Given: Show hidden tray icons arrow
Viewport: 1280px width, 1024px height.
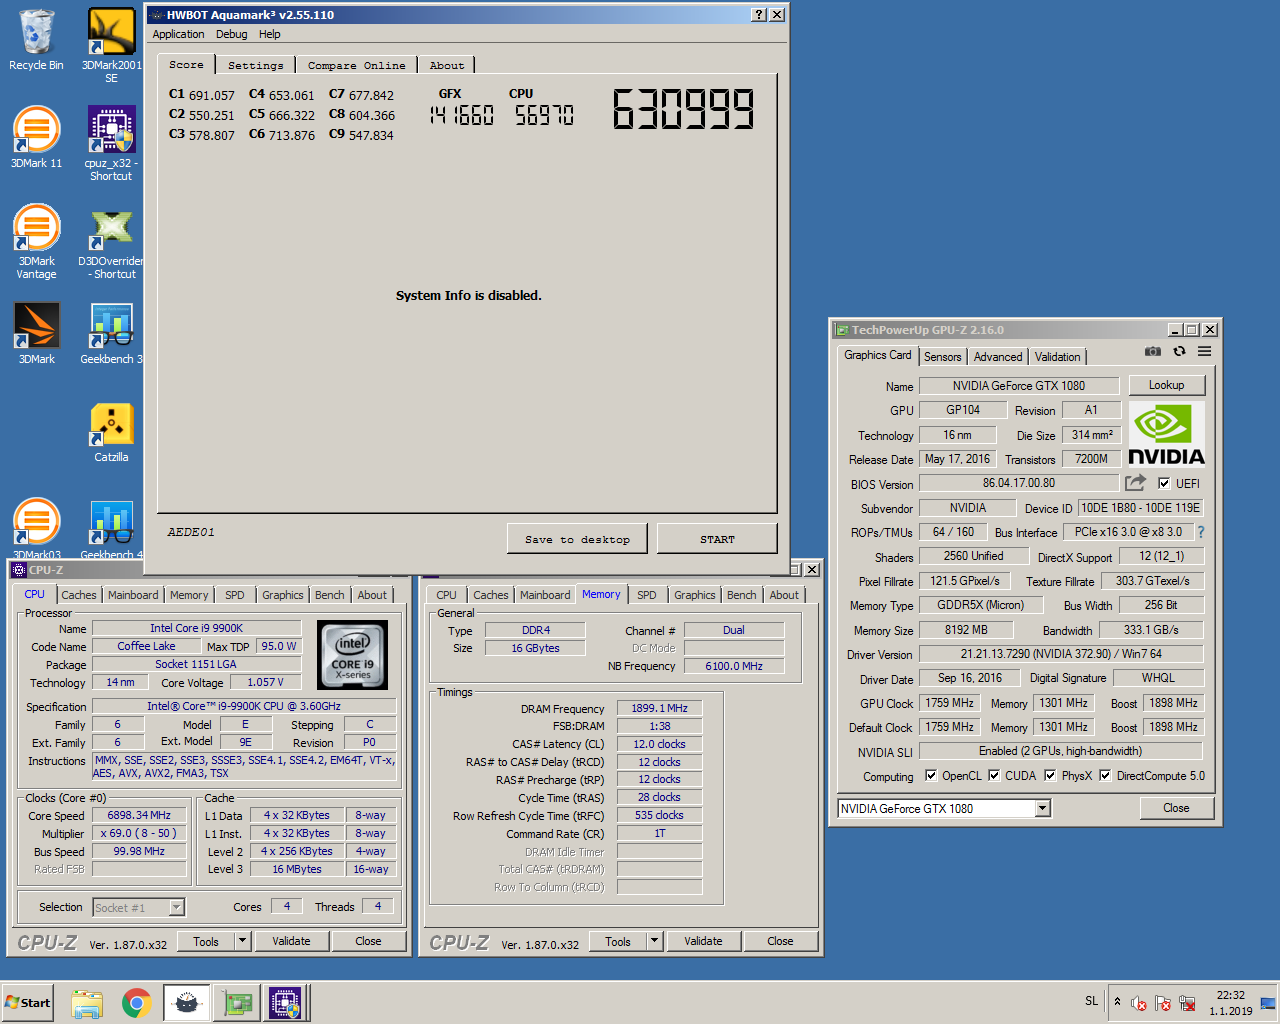Looking at the screenshot, I should (x=1117, y=1002).
